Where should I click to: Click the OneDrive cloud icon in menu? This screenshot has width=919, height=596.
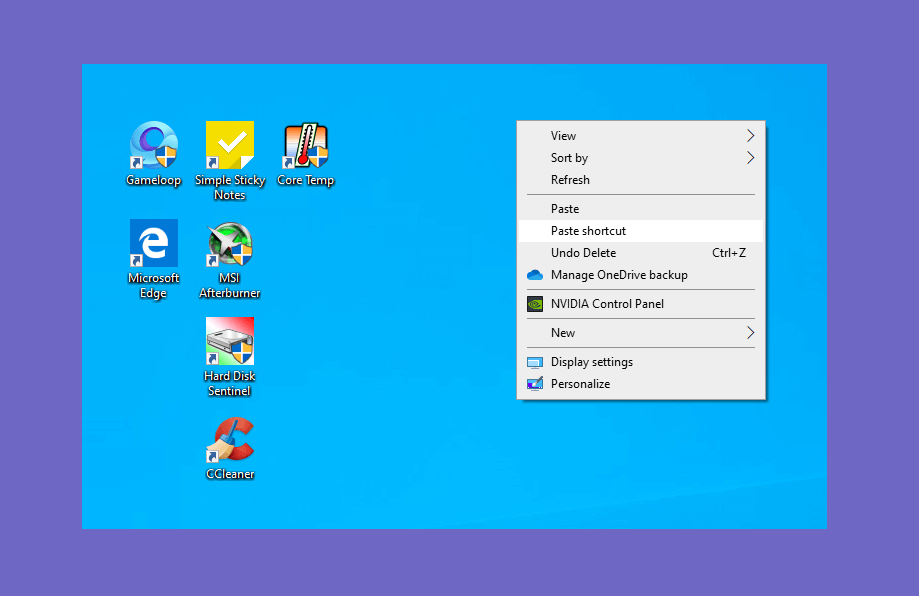535,275
